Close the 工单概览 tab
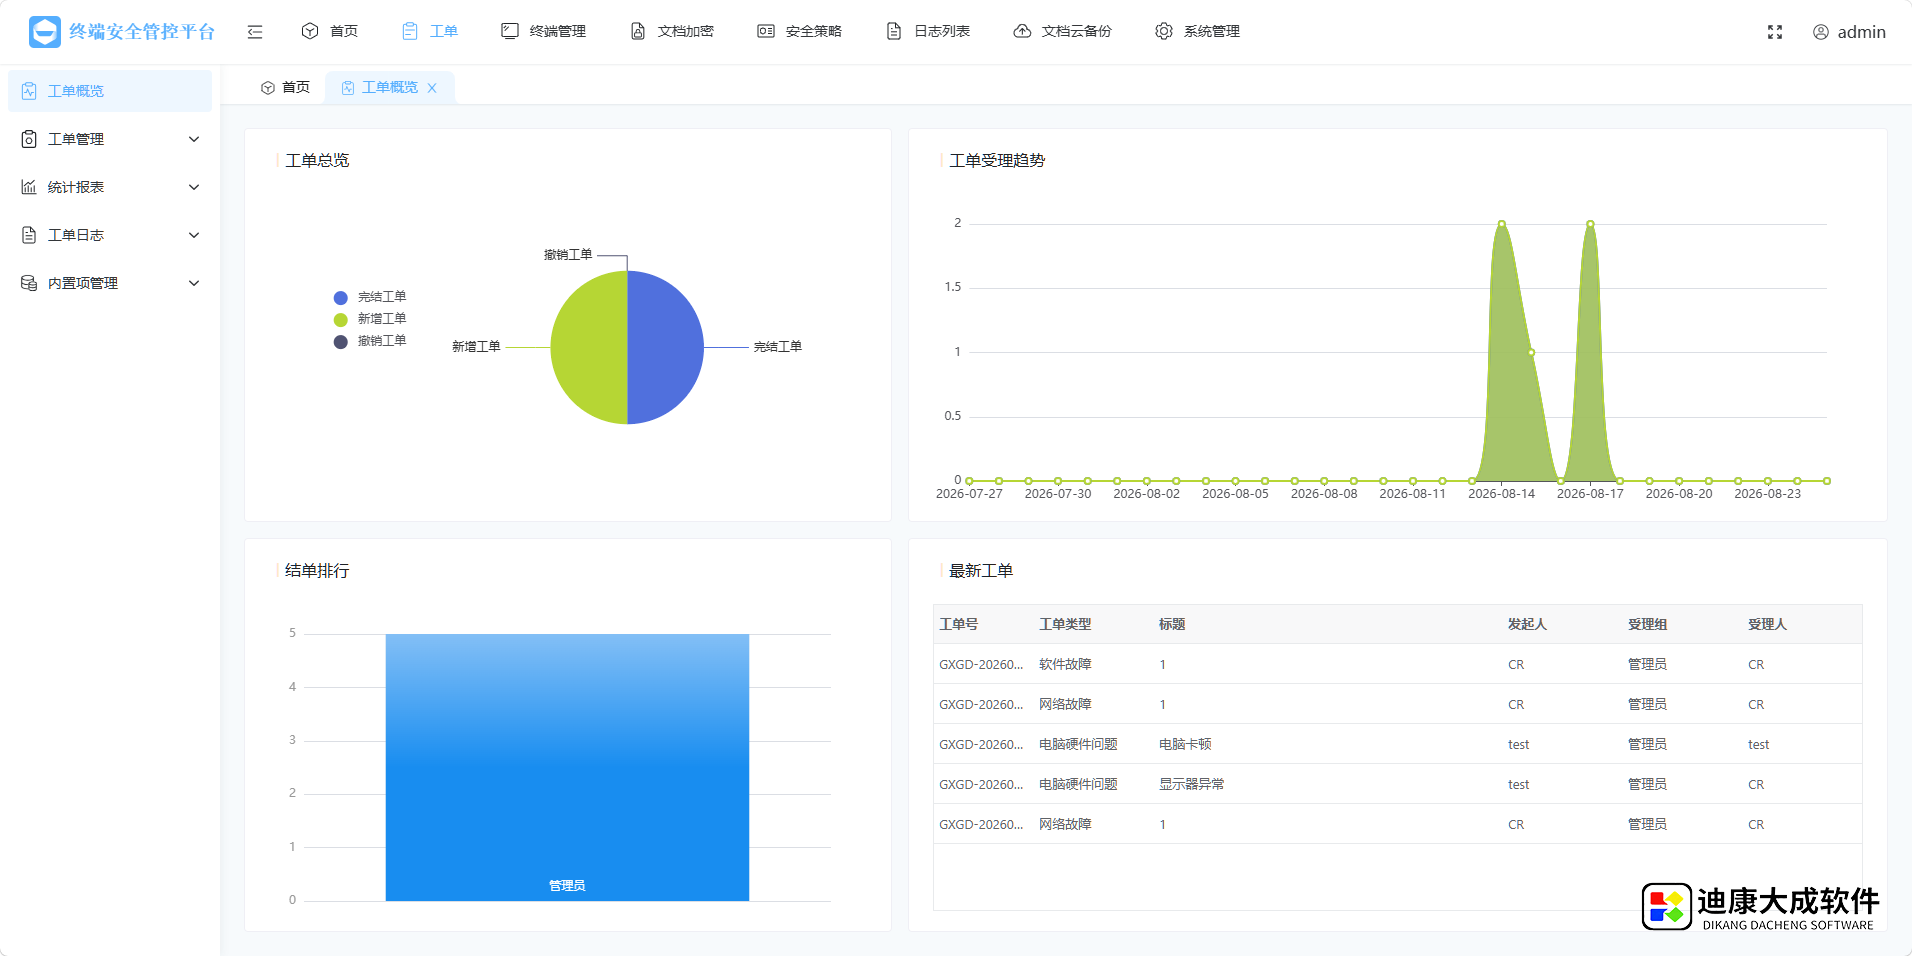The height and width of the screenshot is (956, 1912). (432, 88)
